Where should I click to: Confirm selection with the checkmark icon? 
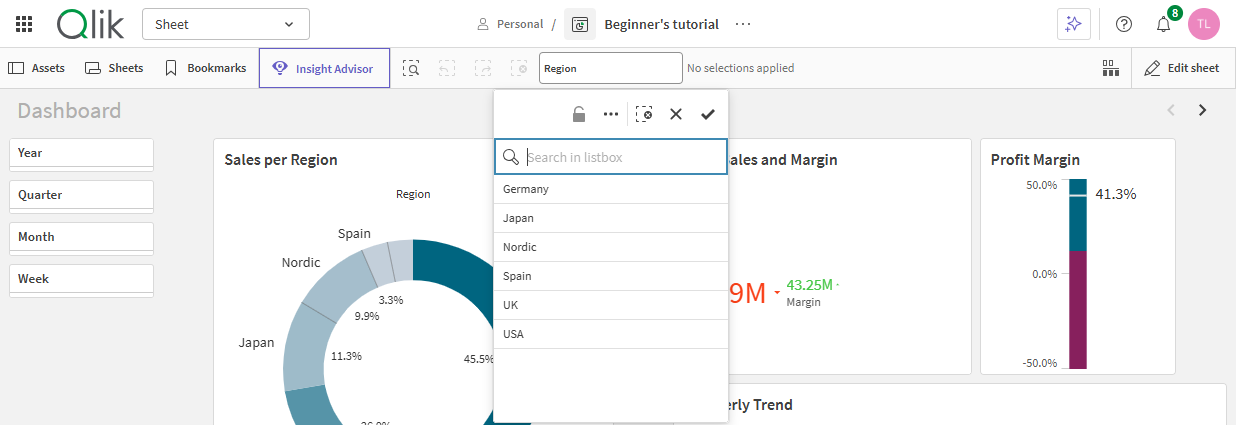pos(708,114)
